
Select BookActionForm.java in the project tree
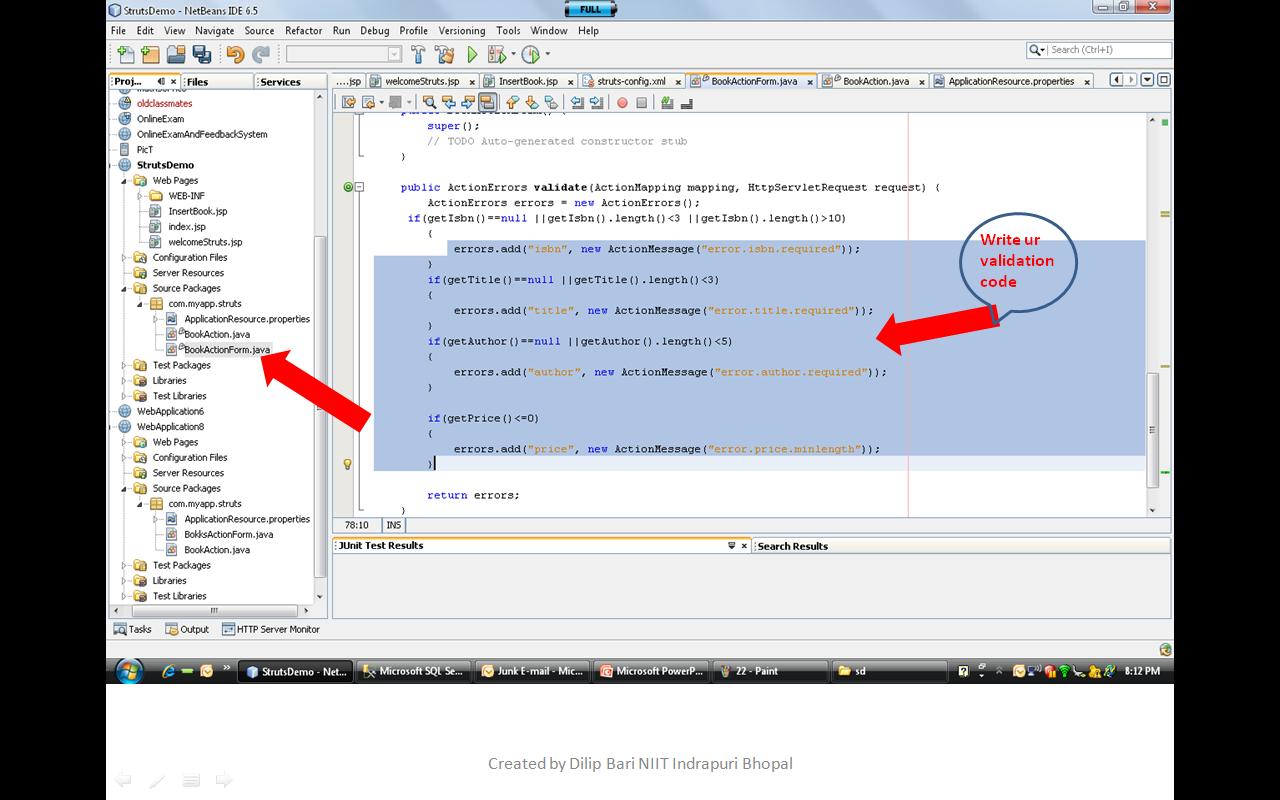pyautogui.click(x=225, y=350)
